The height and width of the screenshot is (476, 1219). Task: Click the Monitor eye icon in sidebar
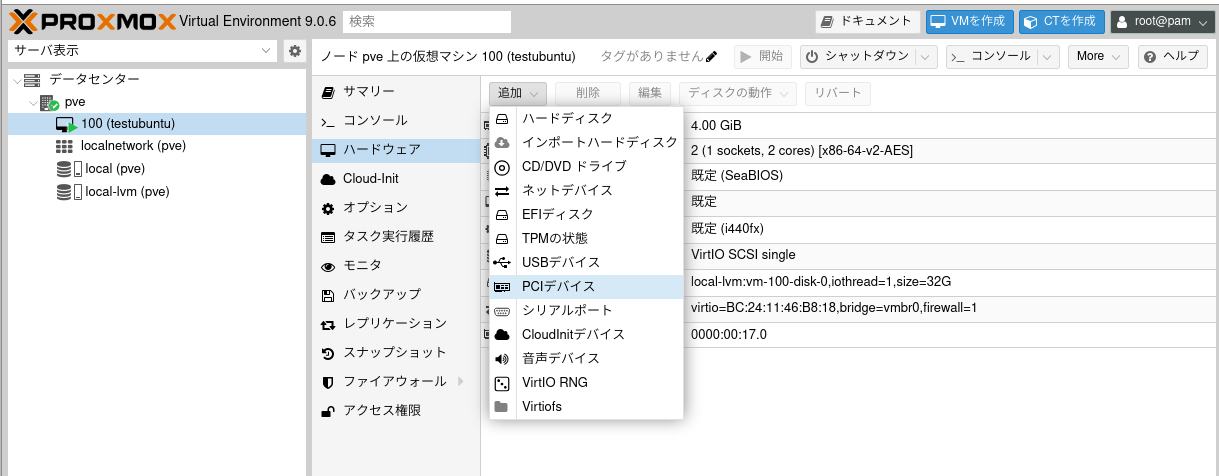pos(327,266)
